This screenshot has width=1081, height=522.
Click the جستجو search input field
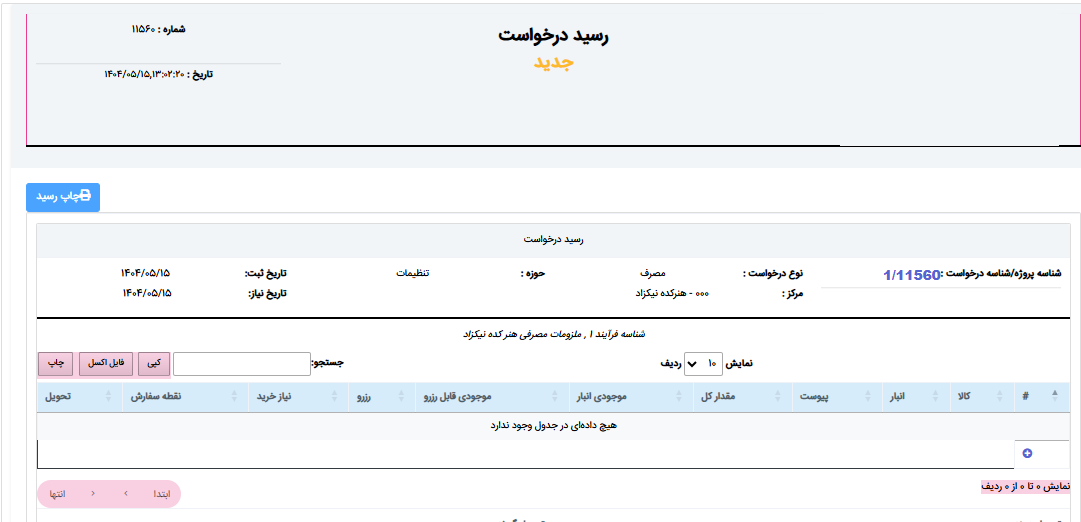click(x=241, y=364)
